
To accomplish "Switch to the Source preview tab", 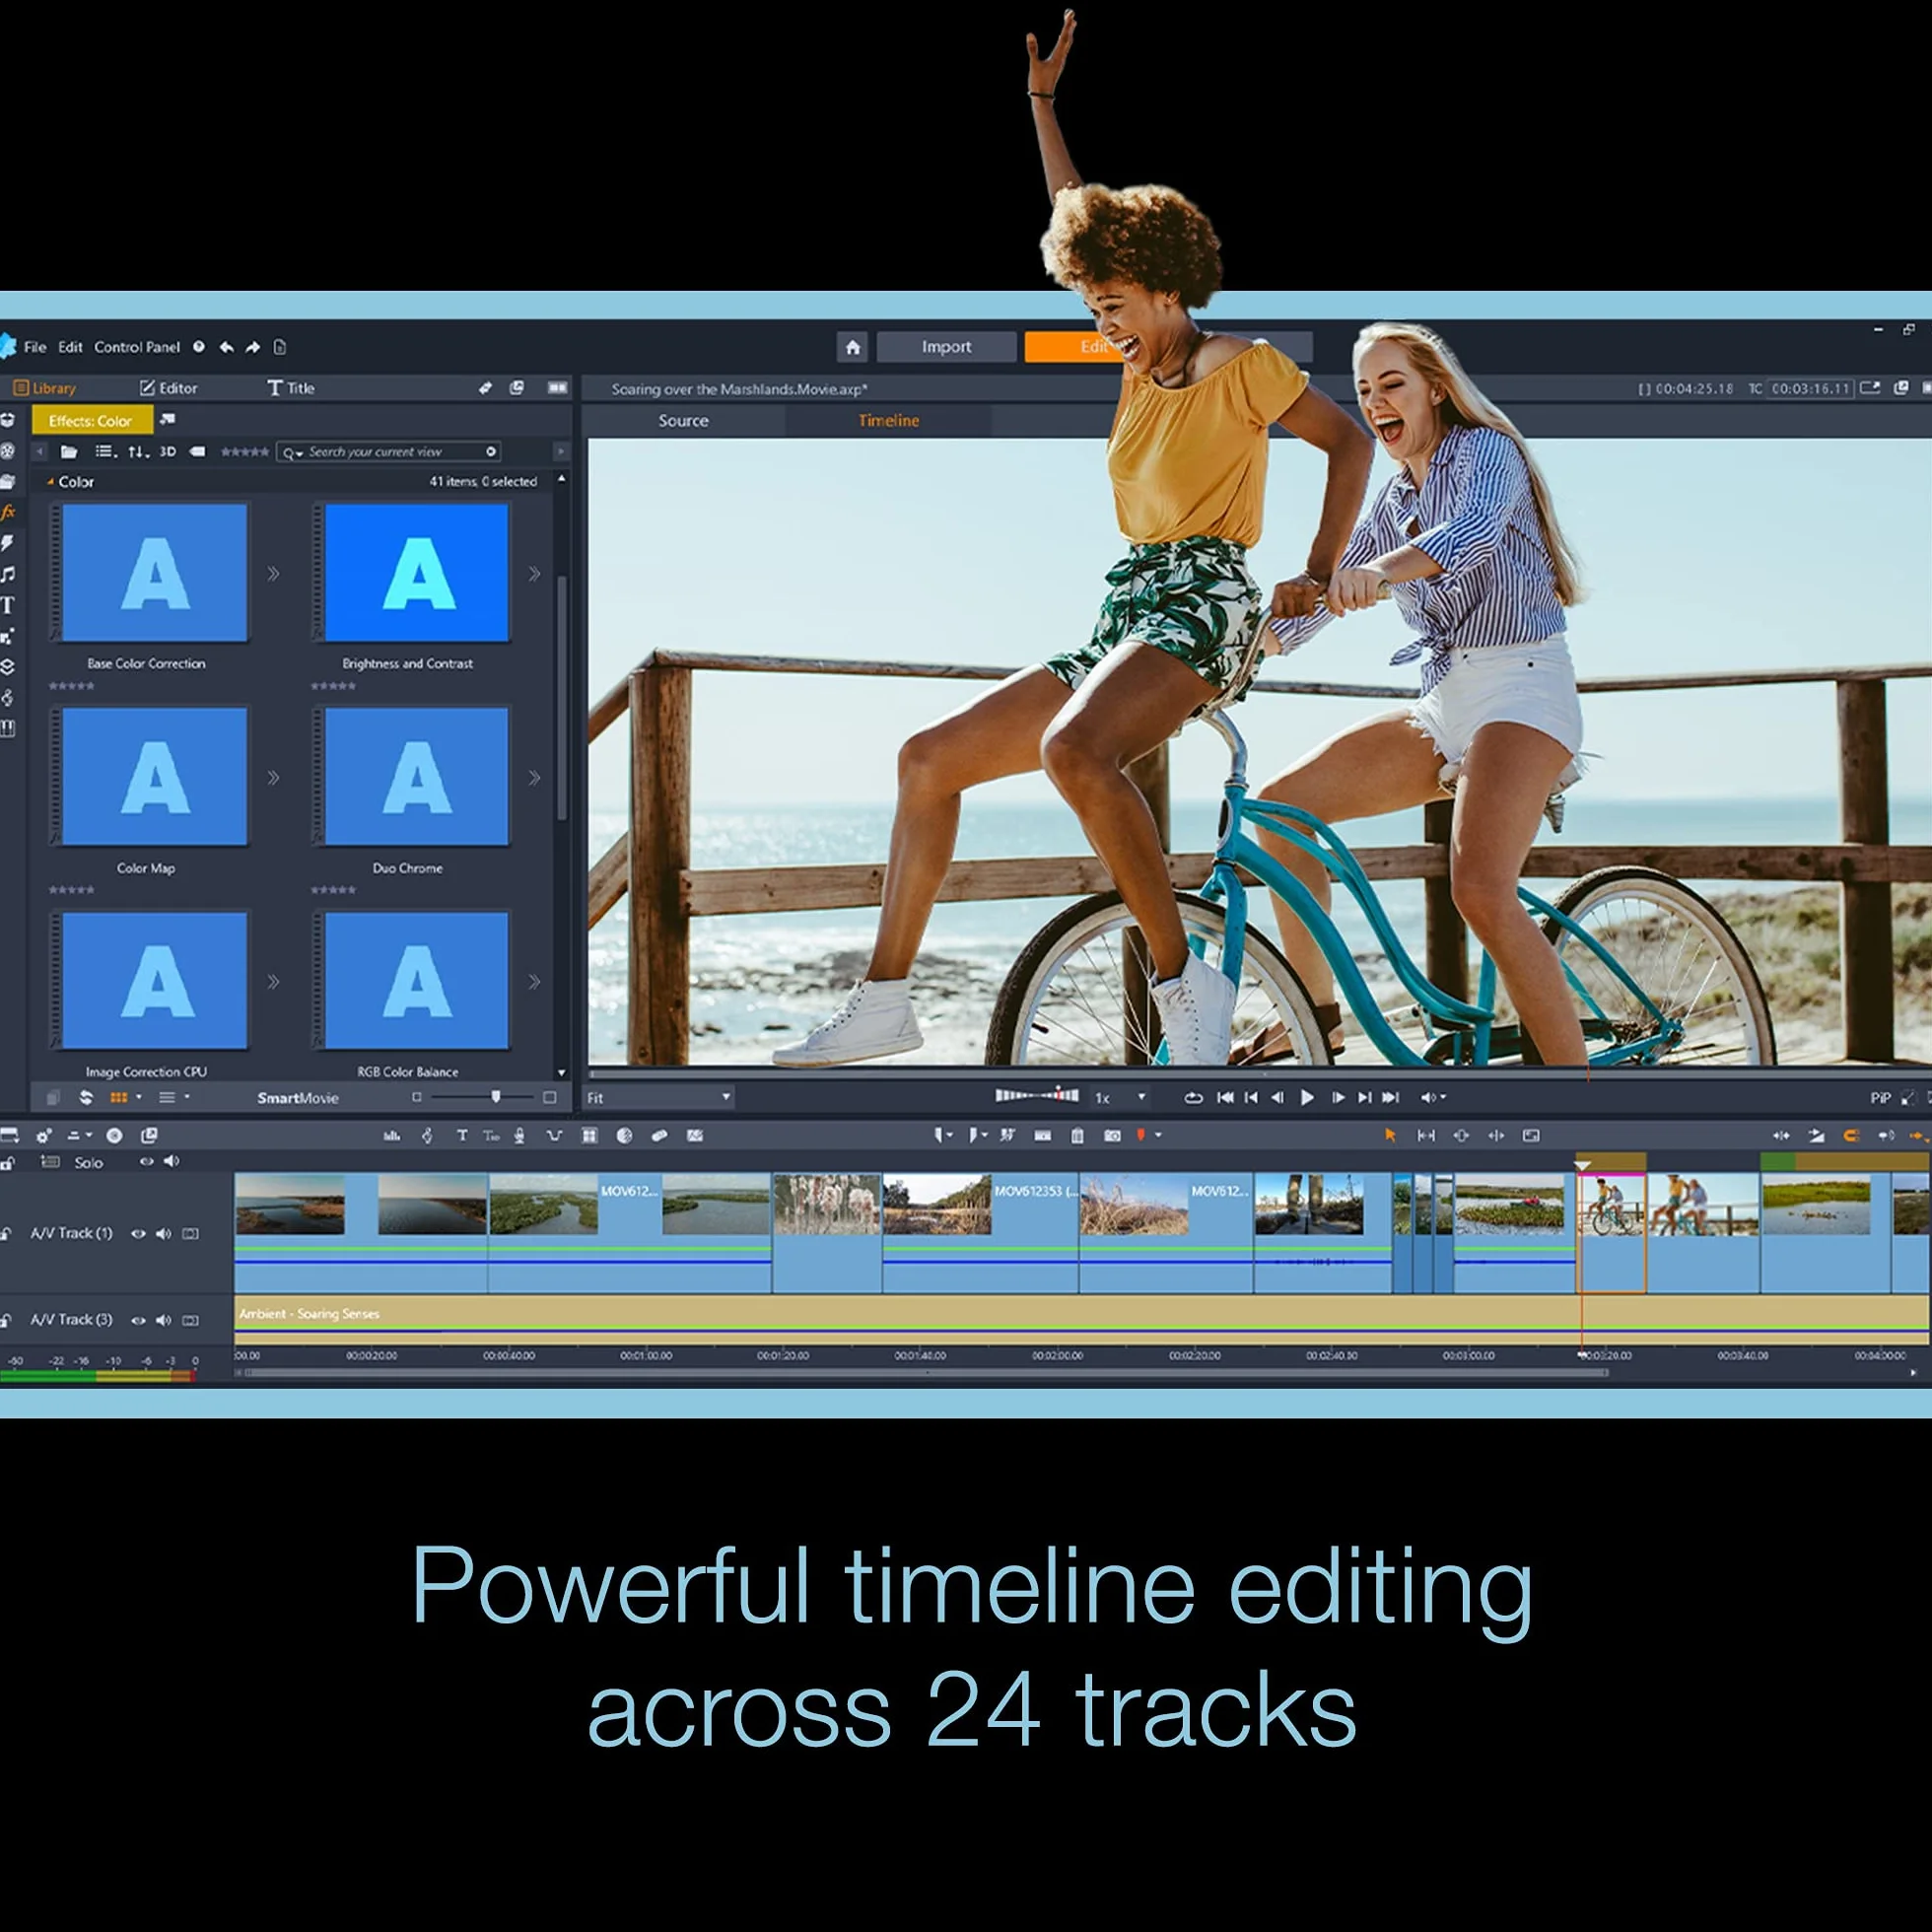I will pyautogui.click(x=683, y=421).
